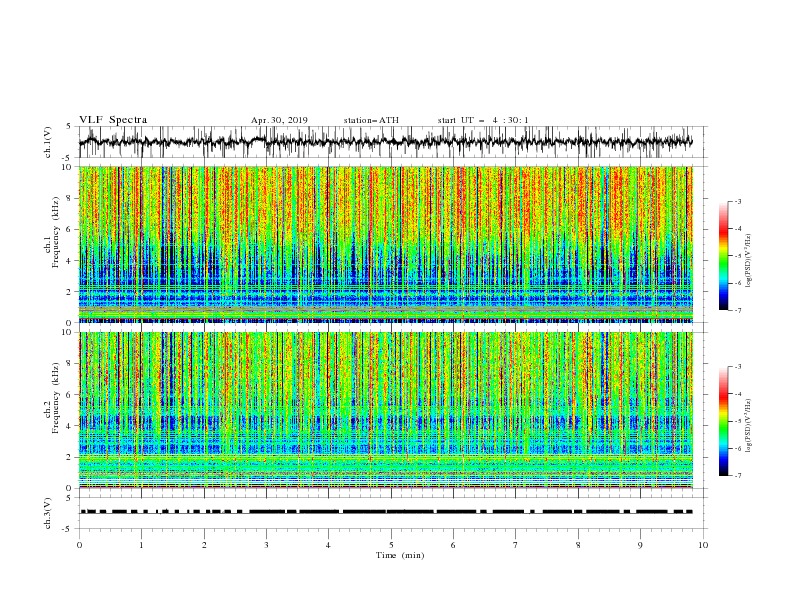
Task: Click the "station=ATH" label
Action: pyautogui.click(x=371, y=120)
